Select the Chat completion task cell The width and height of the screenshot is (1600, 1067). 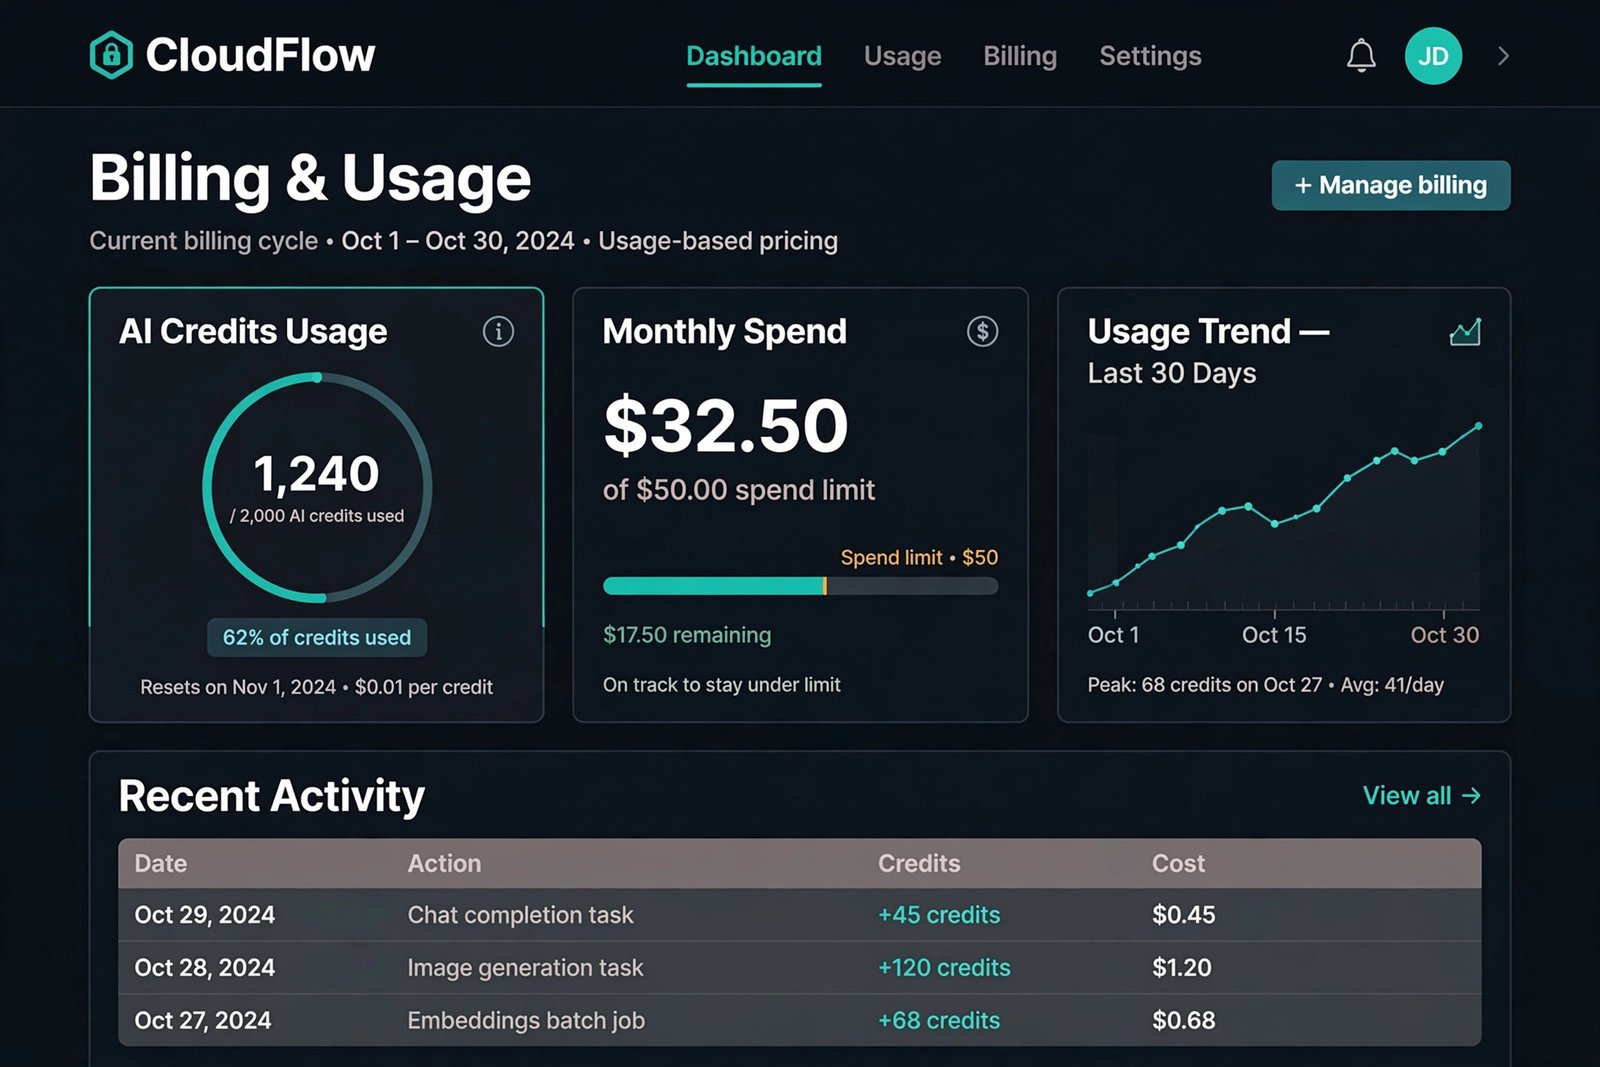click(x=520, y=915)
